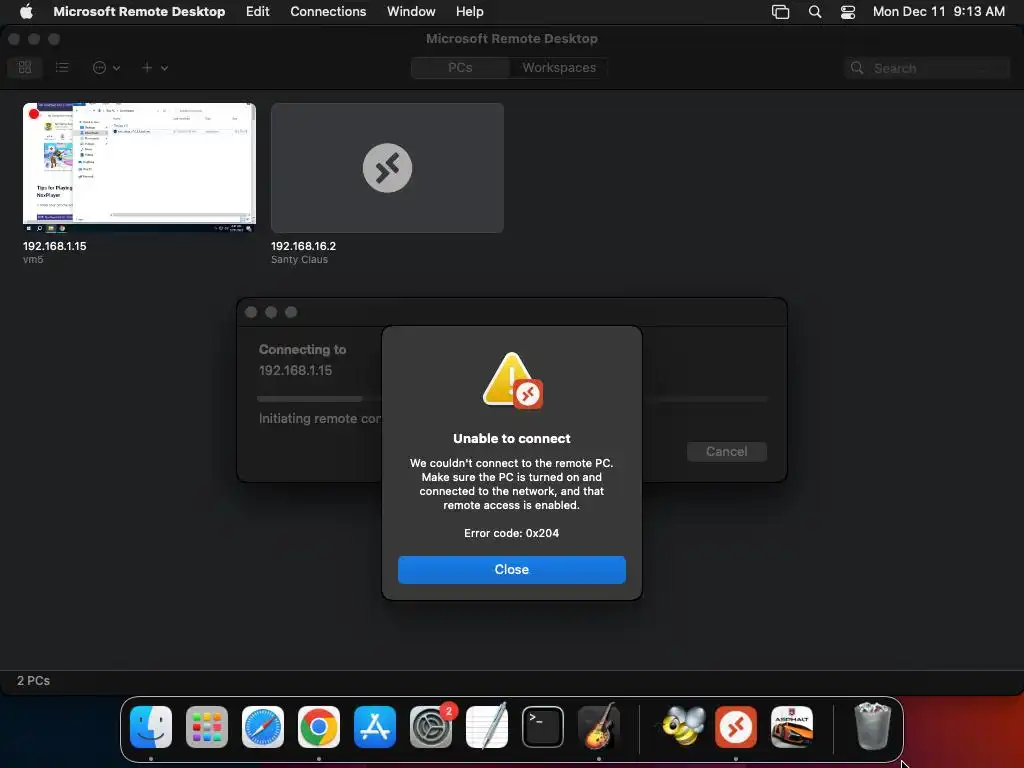Open the Microsoft Remote Desktop app menu
The width and height of the screenshot is (1024, 768).
click(139, 11)
